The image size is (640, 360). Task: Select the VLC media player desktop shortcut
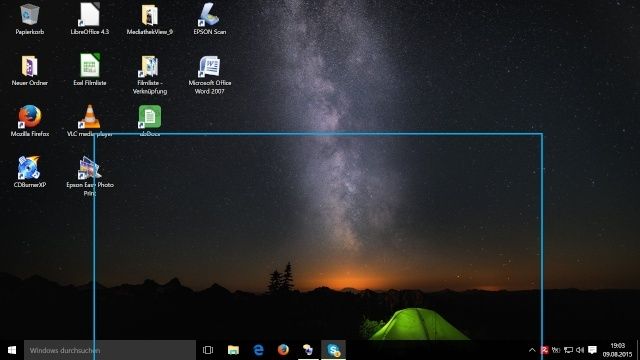tap(89, 117)
